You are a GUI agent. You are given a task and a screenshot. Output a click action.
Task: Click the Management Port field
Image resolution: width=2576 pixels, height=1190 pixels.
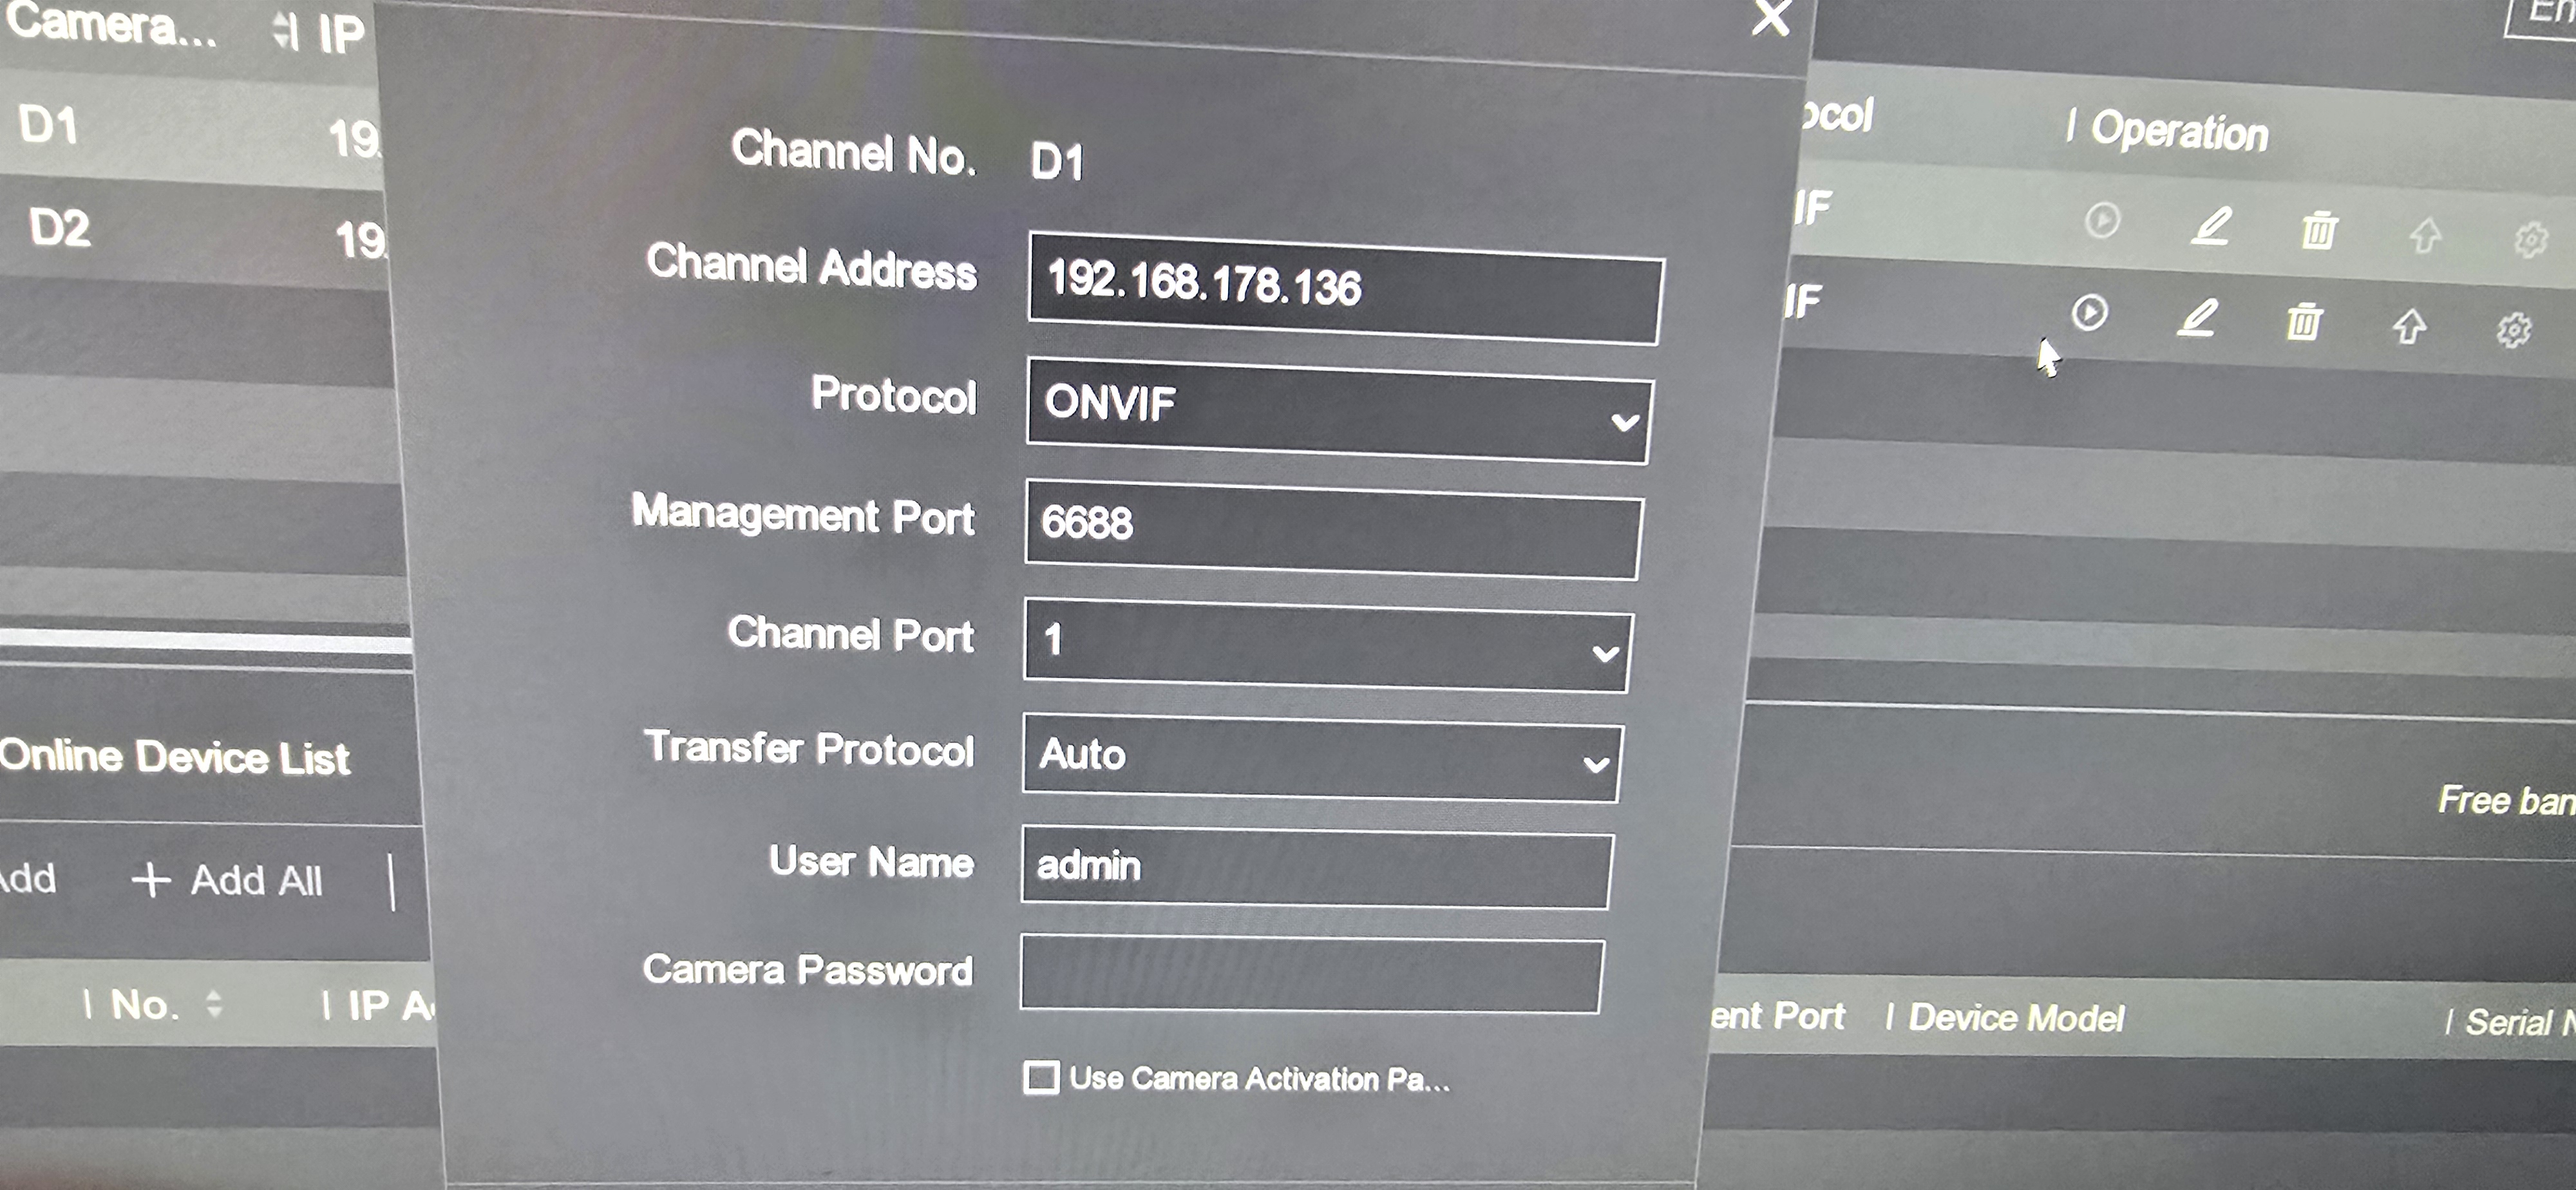pyautogui.click(x=1333, y=528)
